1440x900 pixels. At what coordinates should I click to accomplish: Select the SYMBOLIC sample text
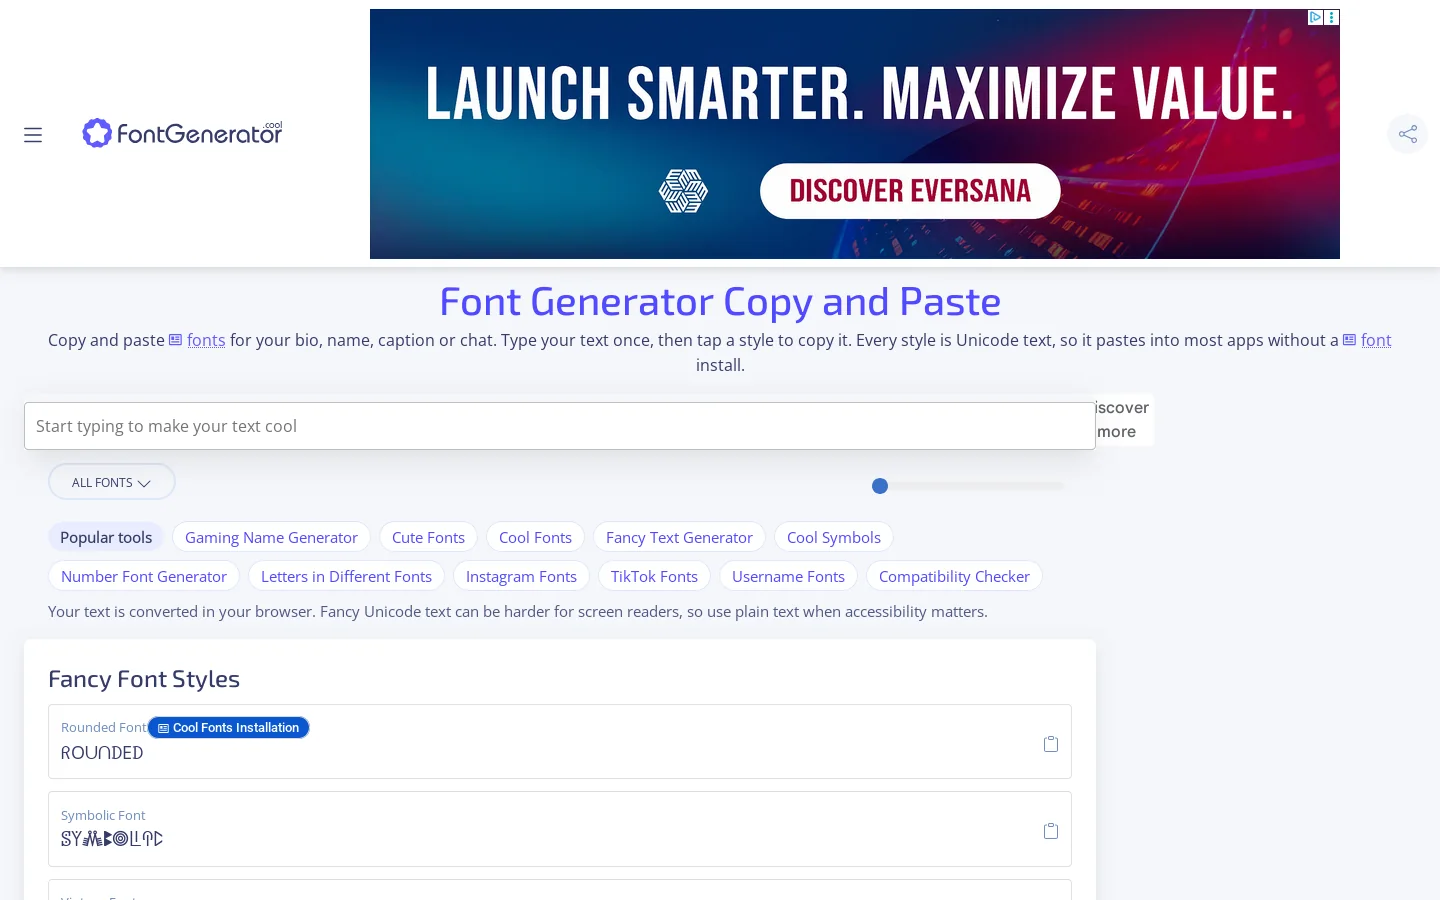(112, 839)
